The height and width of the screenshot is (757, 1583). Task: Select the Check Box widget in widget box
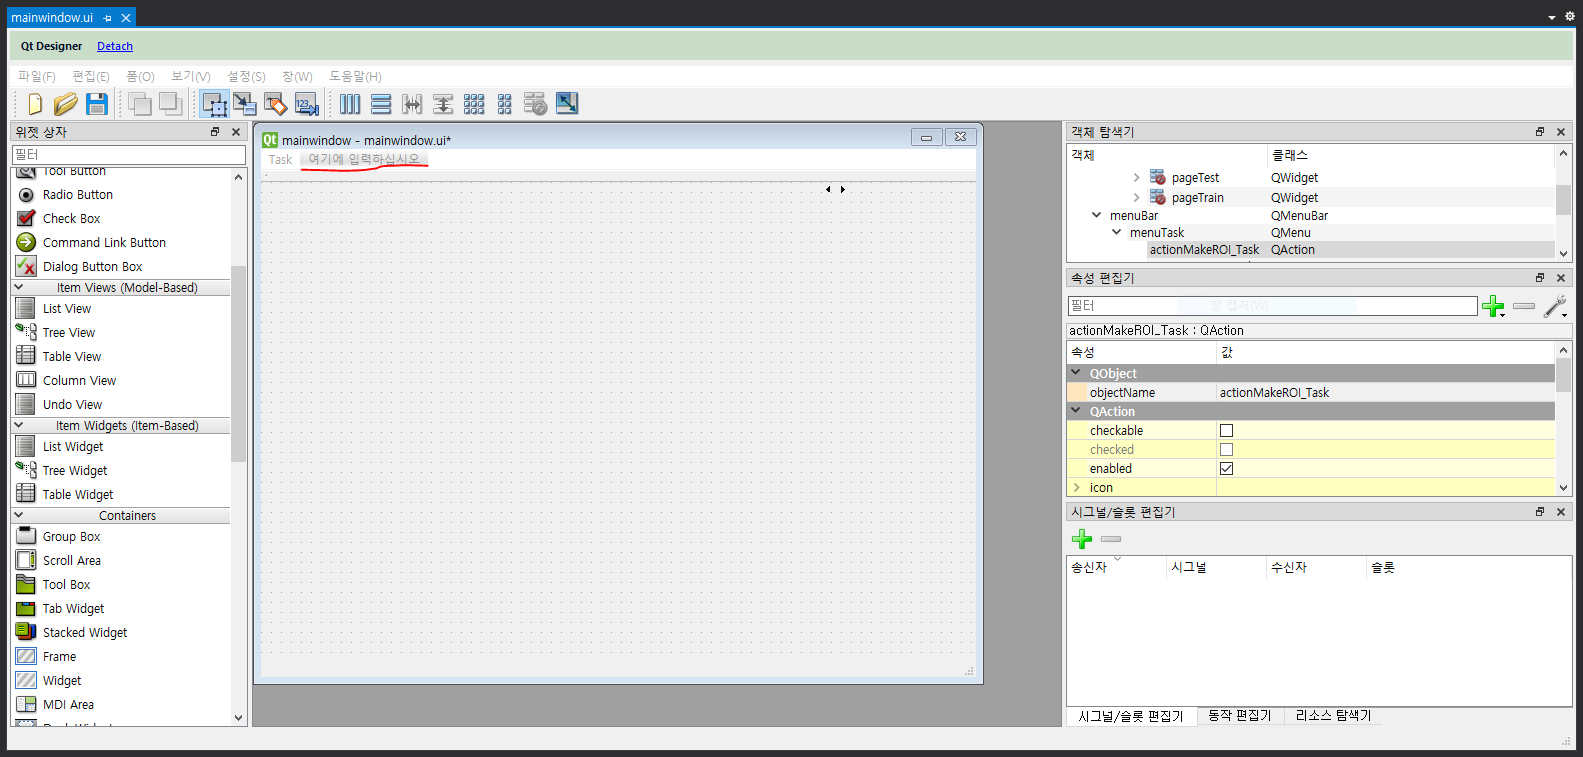tap(71, 218)
